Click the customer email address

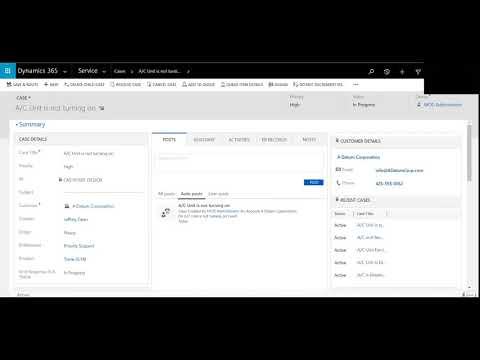click(399, 170)
